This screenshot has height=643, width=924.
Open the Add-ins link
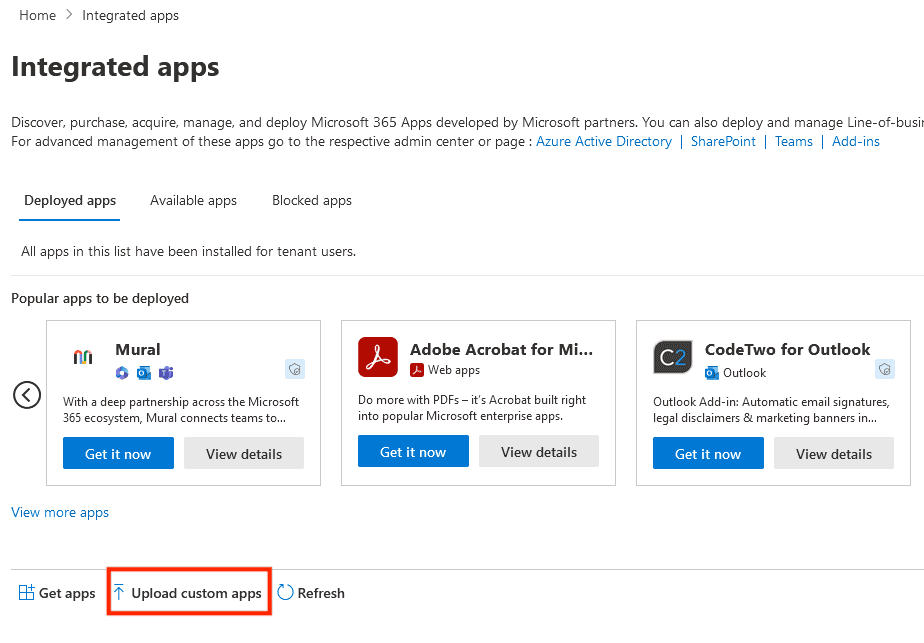click(856, 141)
